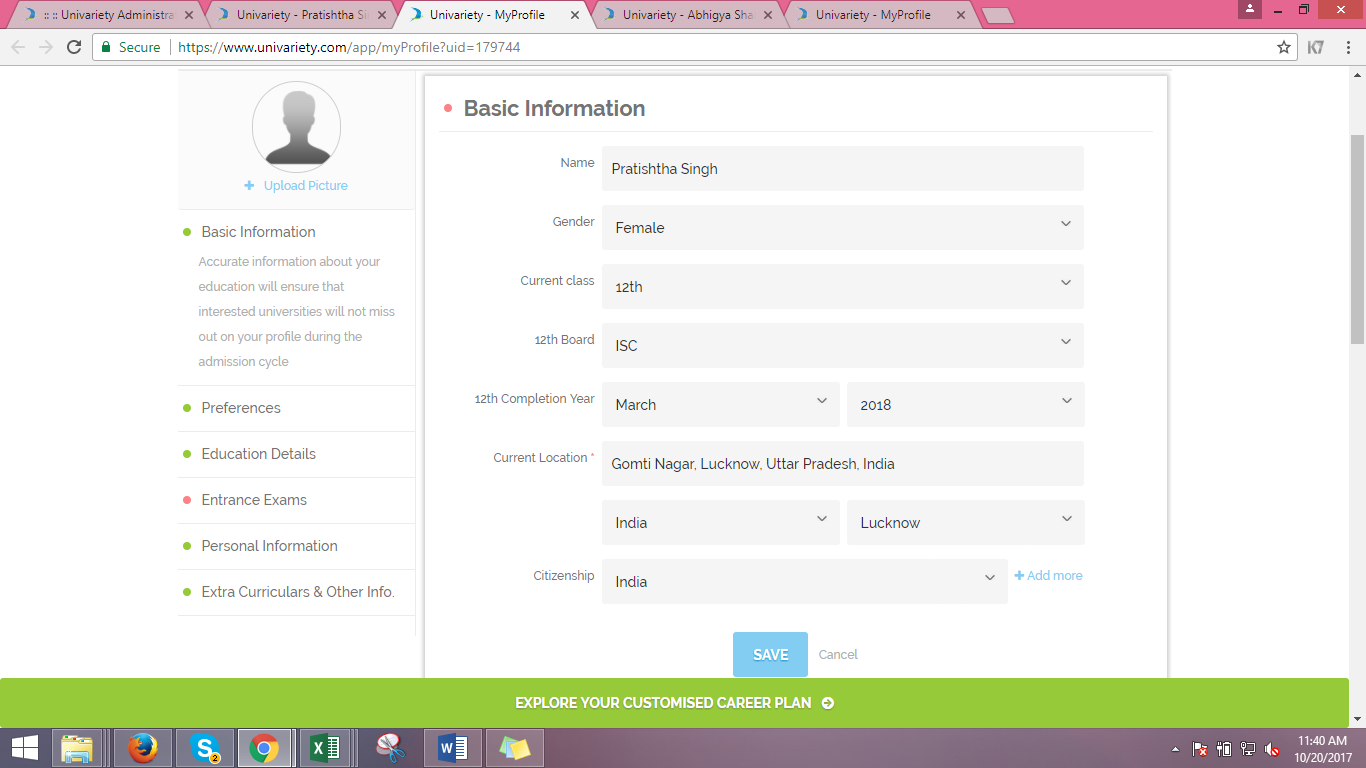1366x768 pixels.
Task: Open the Current class dropdown
Action: point(843,287)
